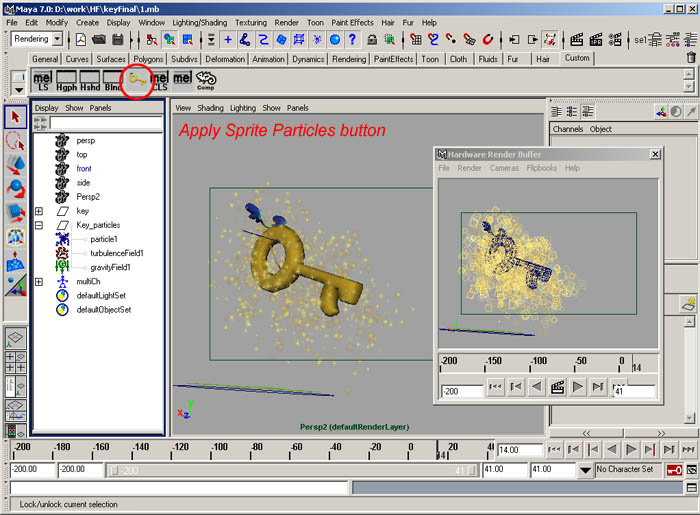Click the current time field showing 14.00

coord(518,451)
